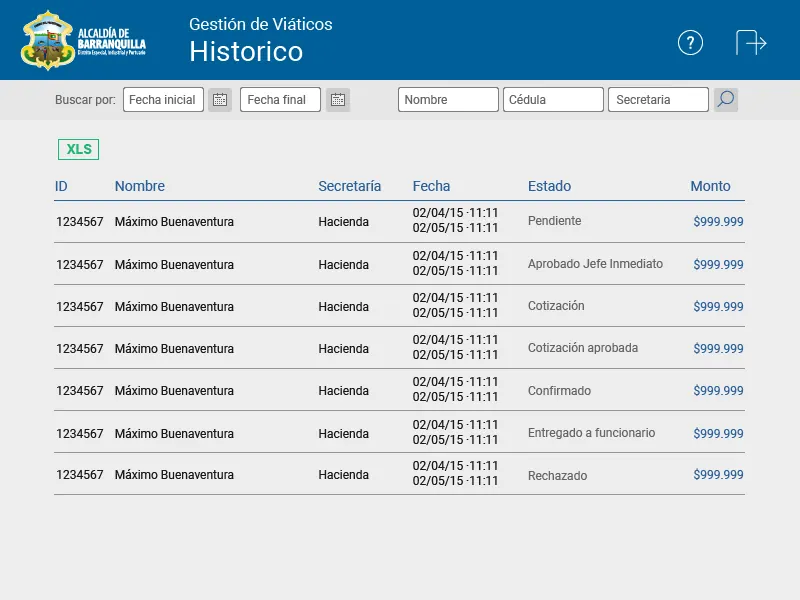This screenshot has height=600, width=800.
Task: Click the magnifier search button
Action: [726, 99]
